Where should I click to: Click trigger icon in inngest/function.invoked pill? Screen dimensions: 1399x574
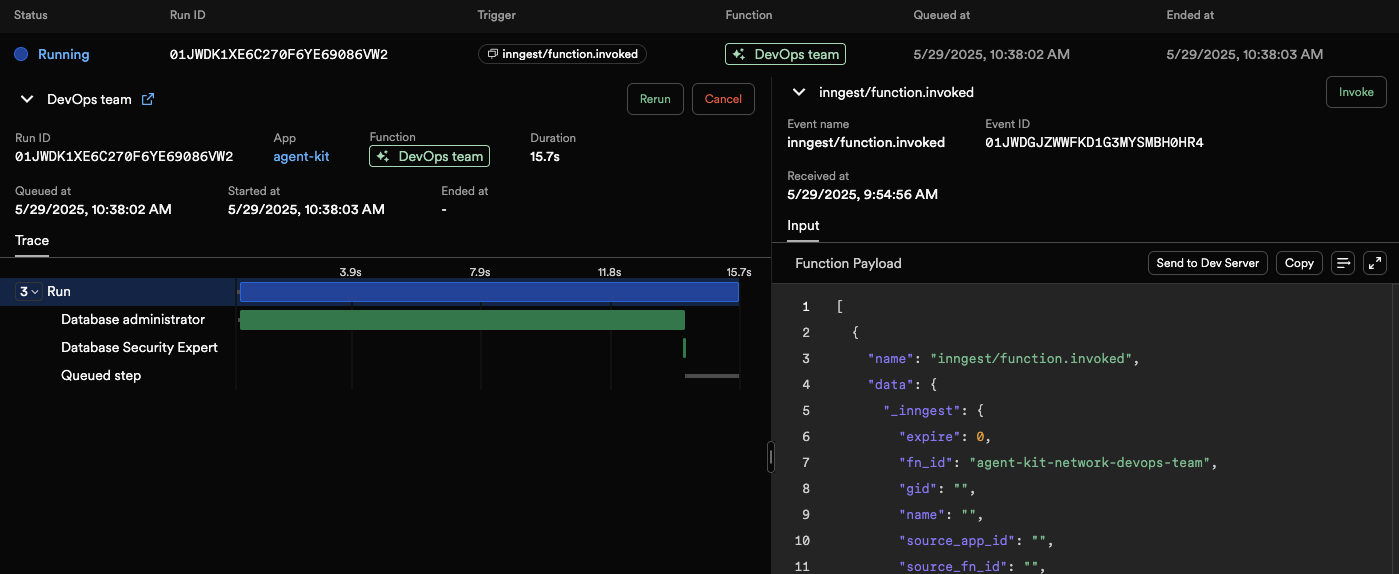tap(493, 54)
